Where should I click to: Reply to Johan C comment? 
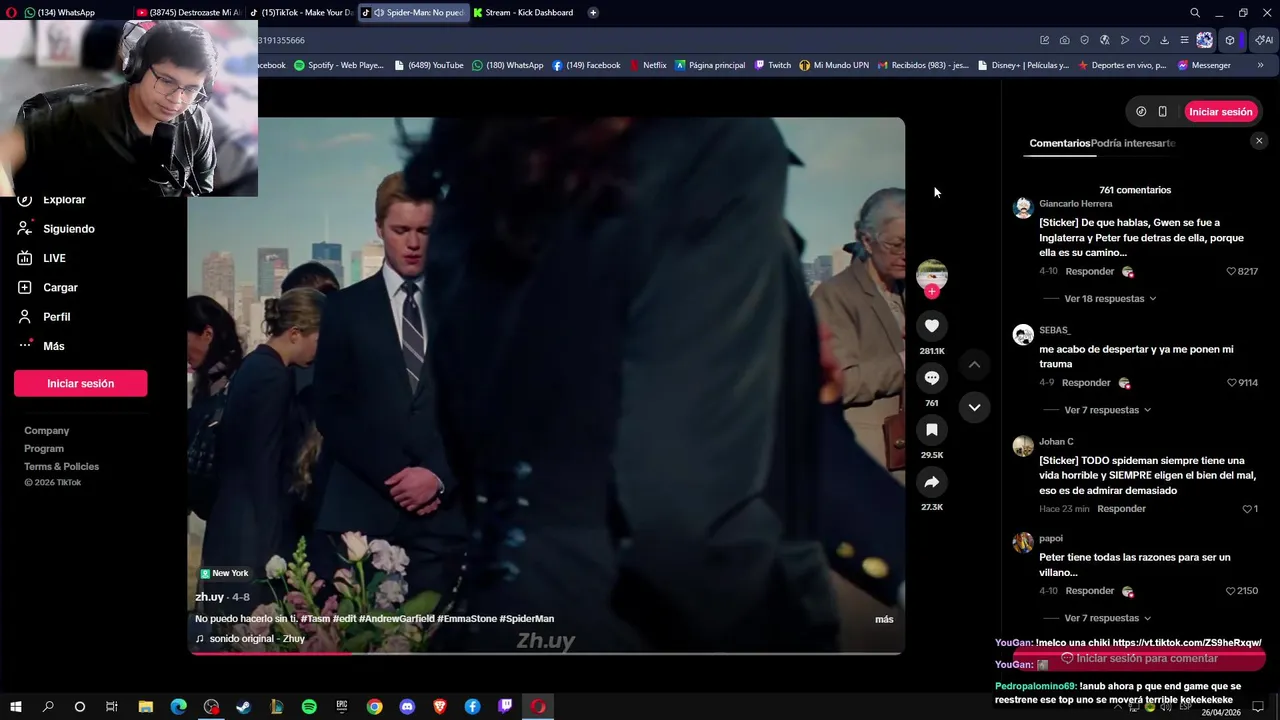pyautogui.click(x=1121, y=509)
